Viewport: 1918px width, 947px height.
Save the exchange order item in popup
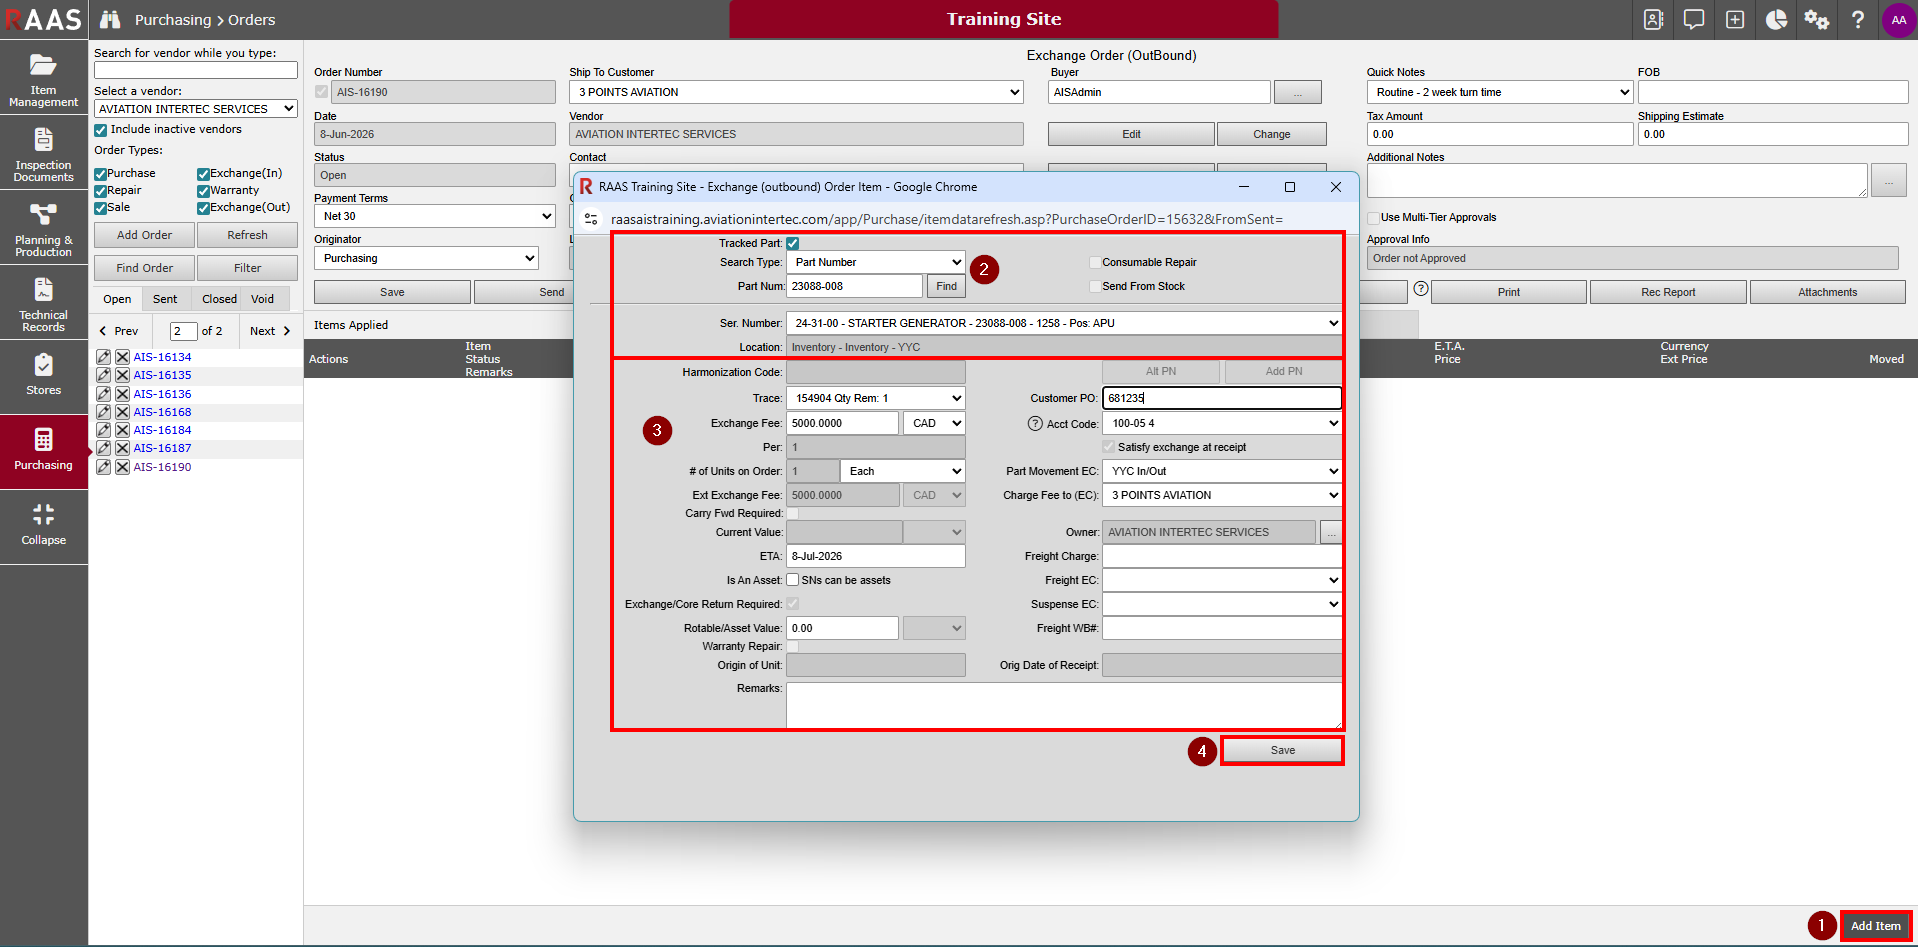coord(1283,750)
